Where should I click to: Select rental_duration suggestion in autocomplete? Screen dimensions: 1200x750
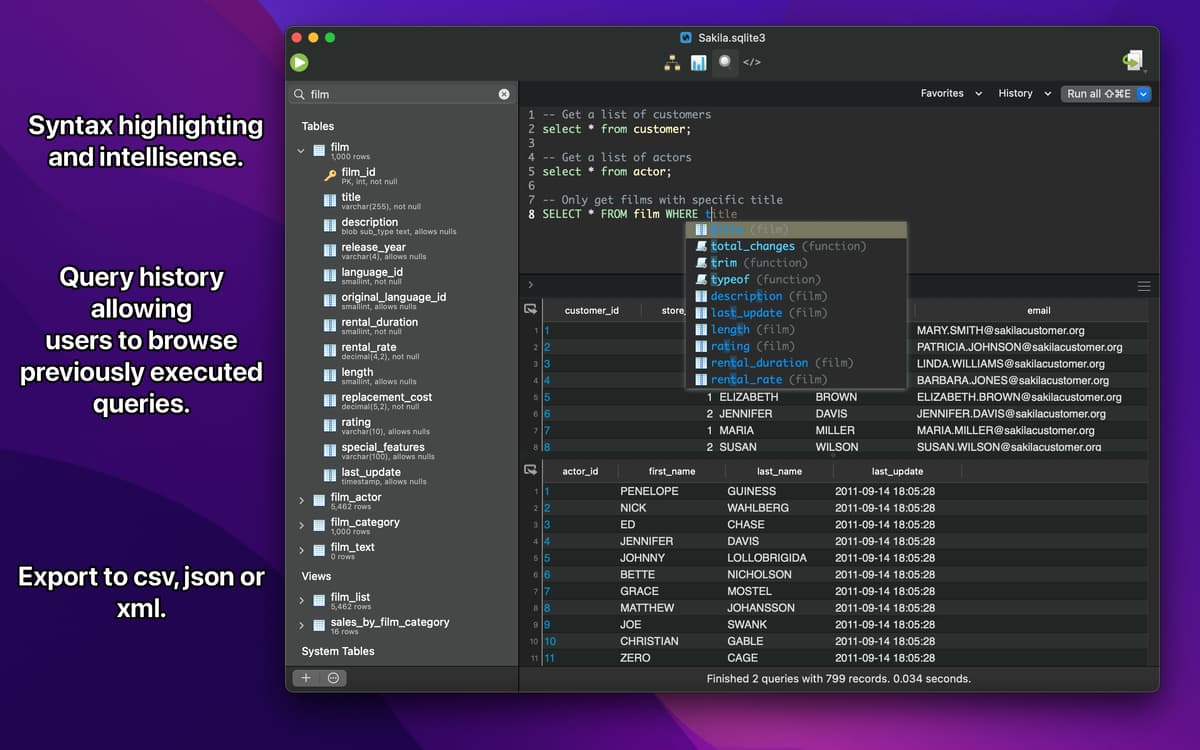point(759,363)
